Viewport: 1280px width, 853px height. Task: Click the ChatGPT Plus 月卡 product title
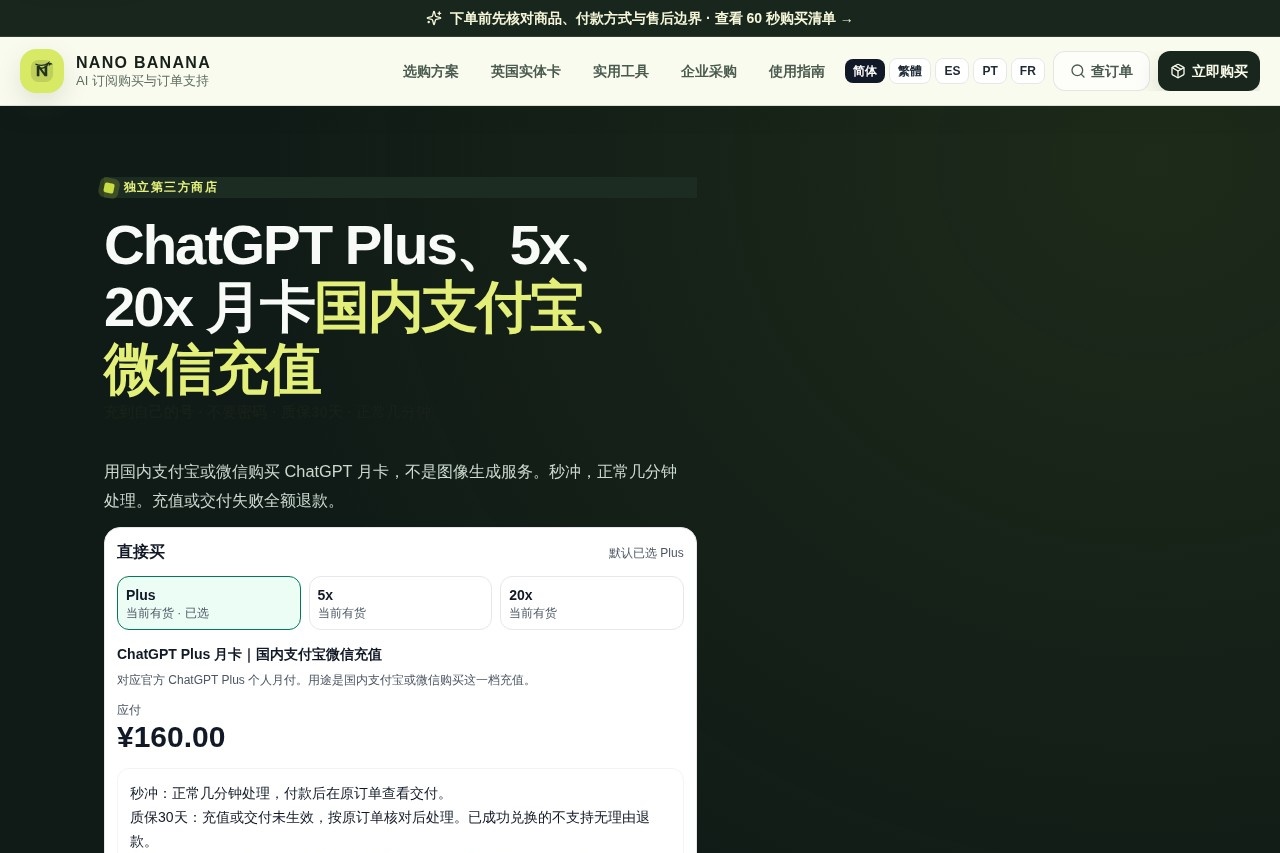(x=249, y=654)
